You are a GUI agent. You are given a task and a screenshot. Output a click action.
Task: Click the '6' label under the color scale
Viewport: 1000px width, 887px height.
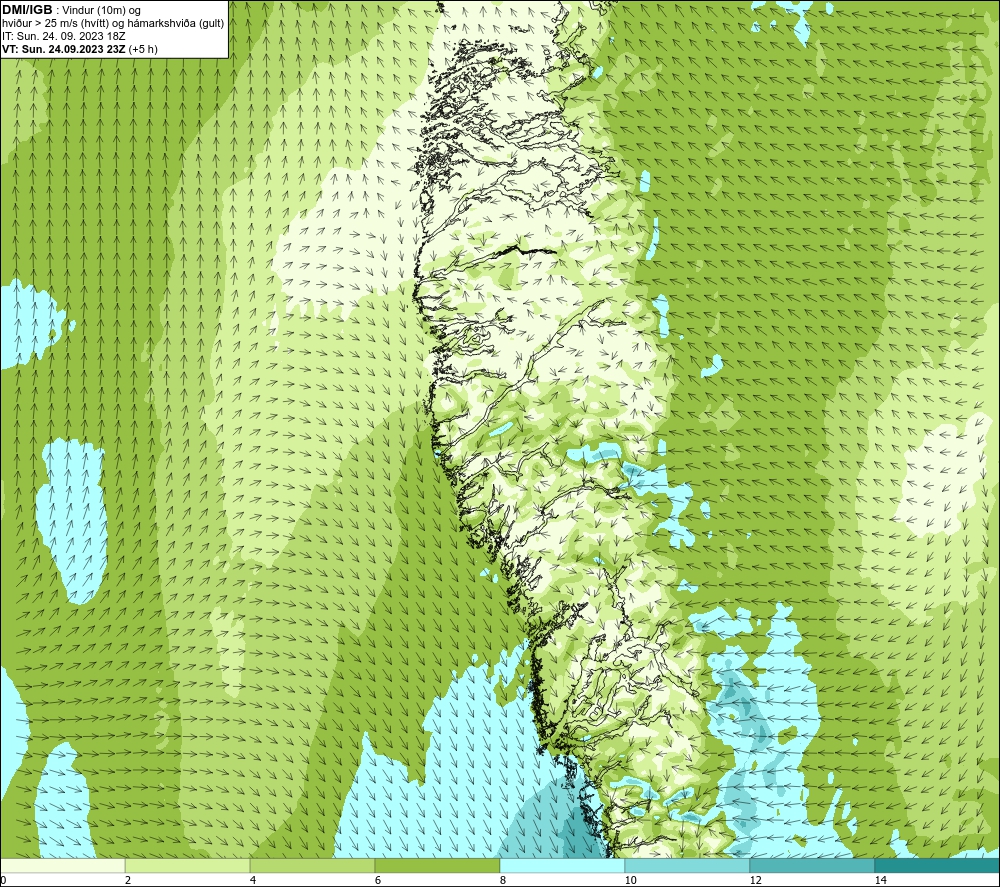click(x=378, y=881)
